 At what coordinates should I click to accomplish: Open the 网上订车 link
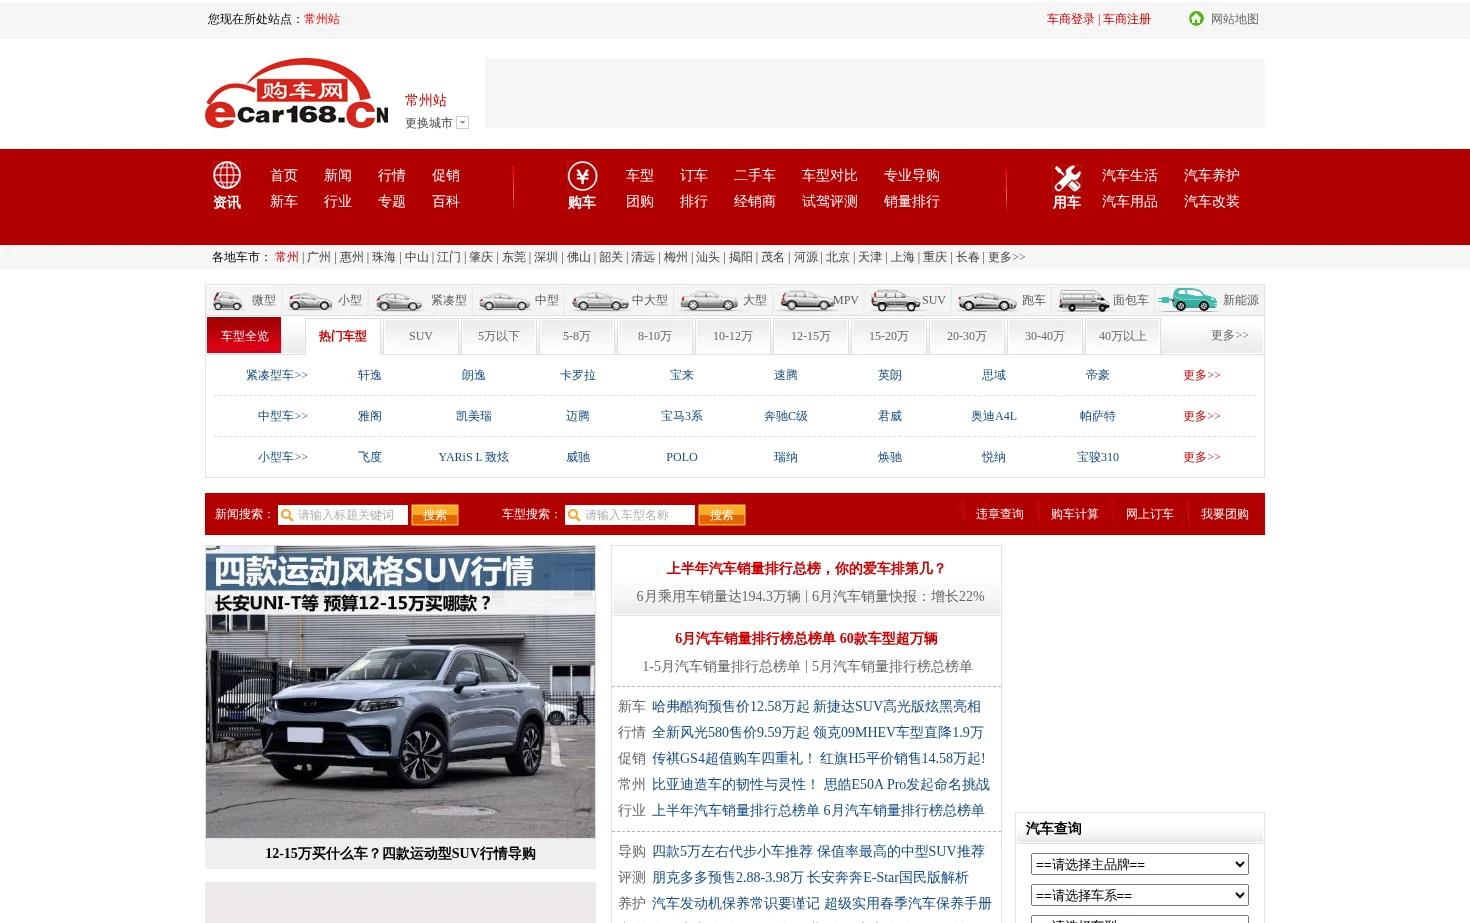[1150, 514]
